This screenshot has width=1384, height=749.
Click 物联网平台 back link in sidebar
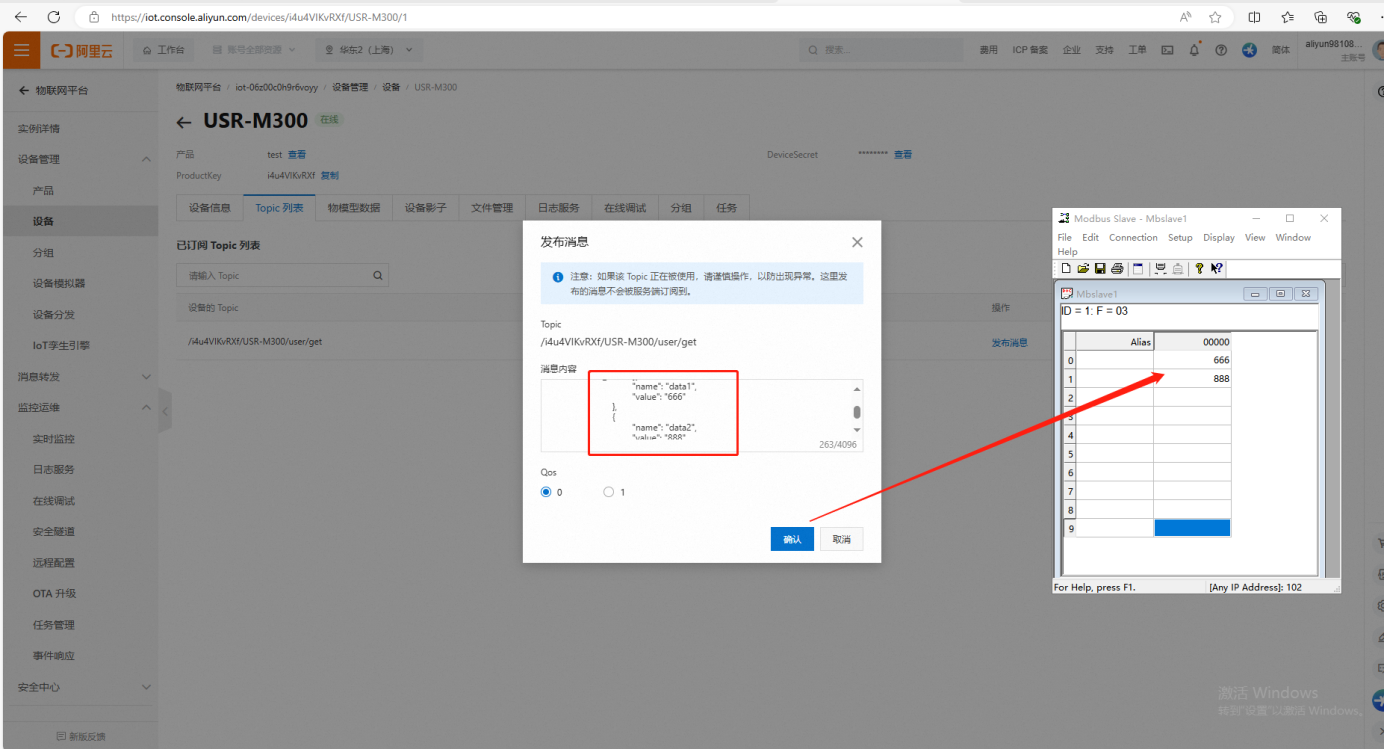coord(53,90)
